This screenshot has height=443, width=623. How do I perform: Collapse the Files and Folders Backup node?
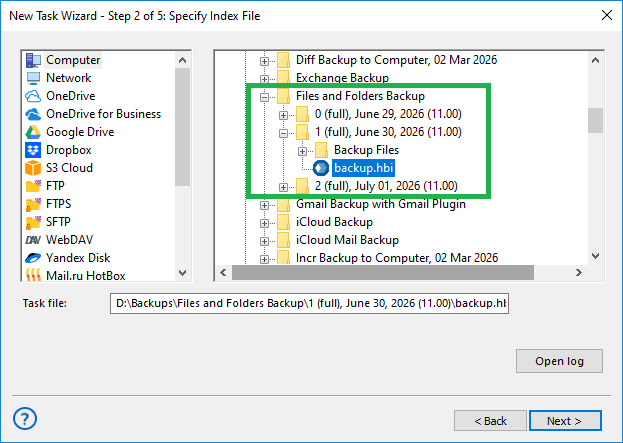click(x=264, y=97)
